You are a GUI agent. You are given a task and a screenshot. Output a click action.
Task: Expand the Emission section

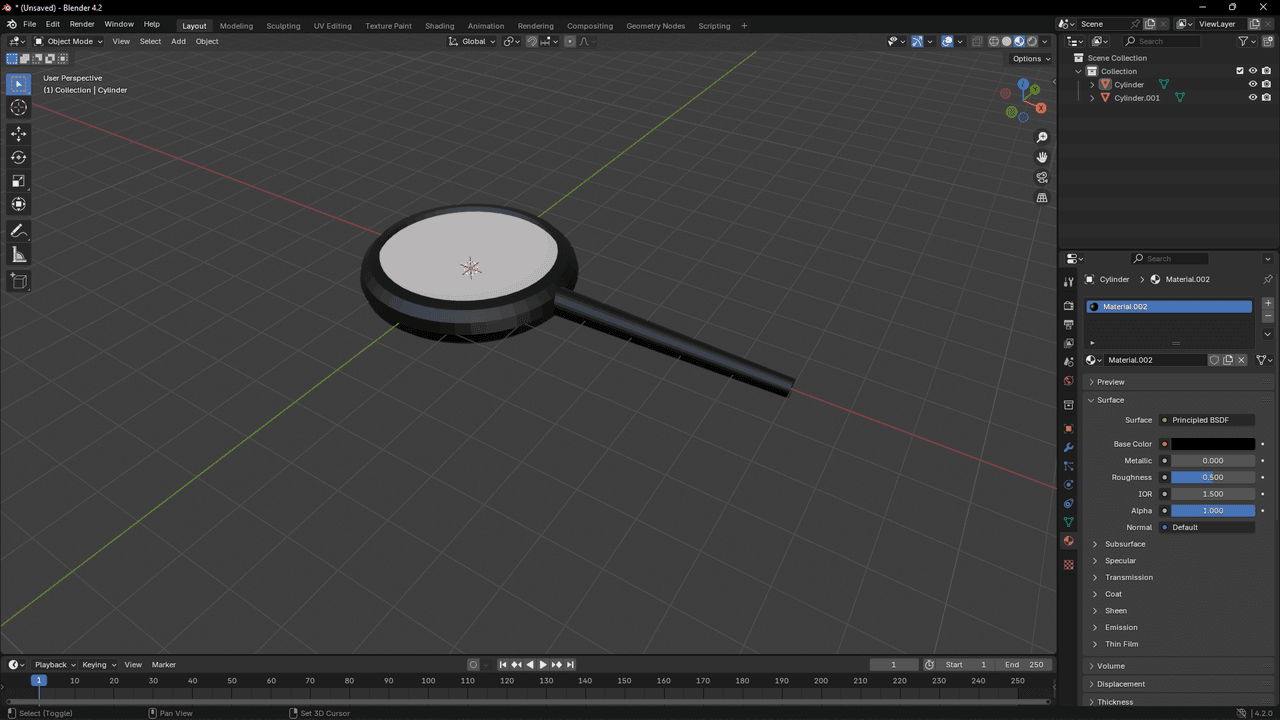pos(1121,627)
